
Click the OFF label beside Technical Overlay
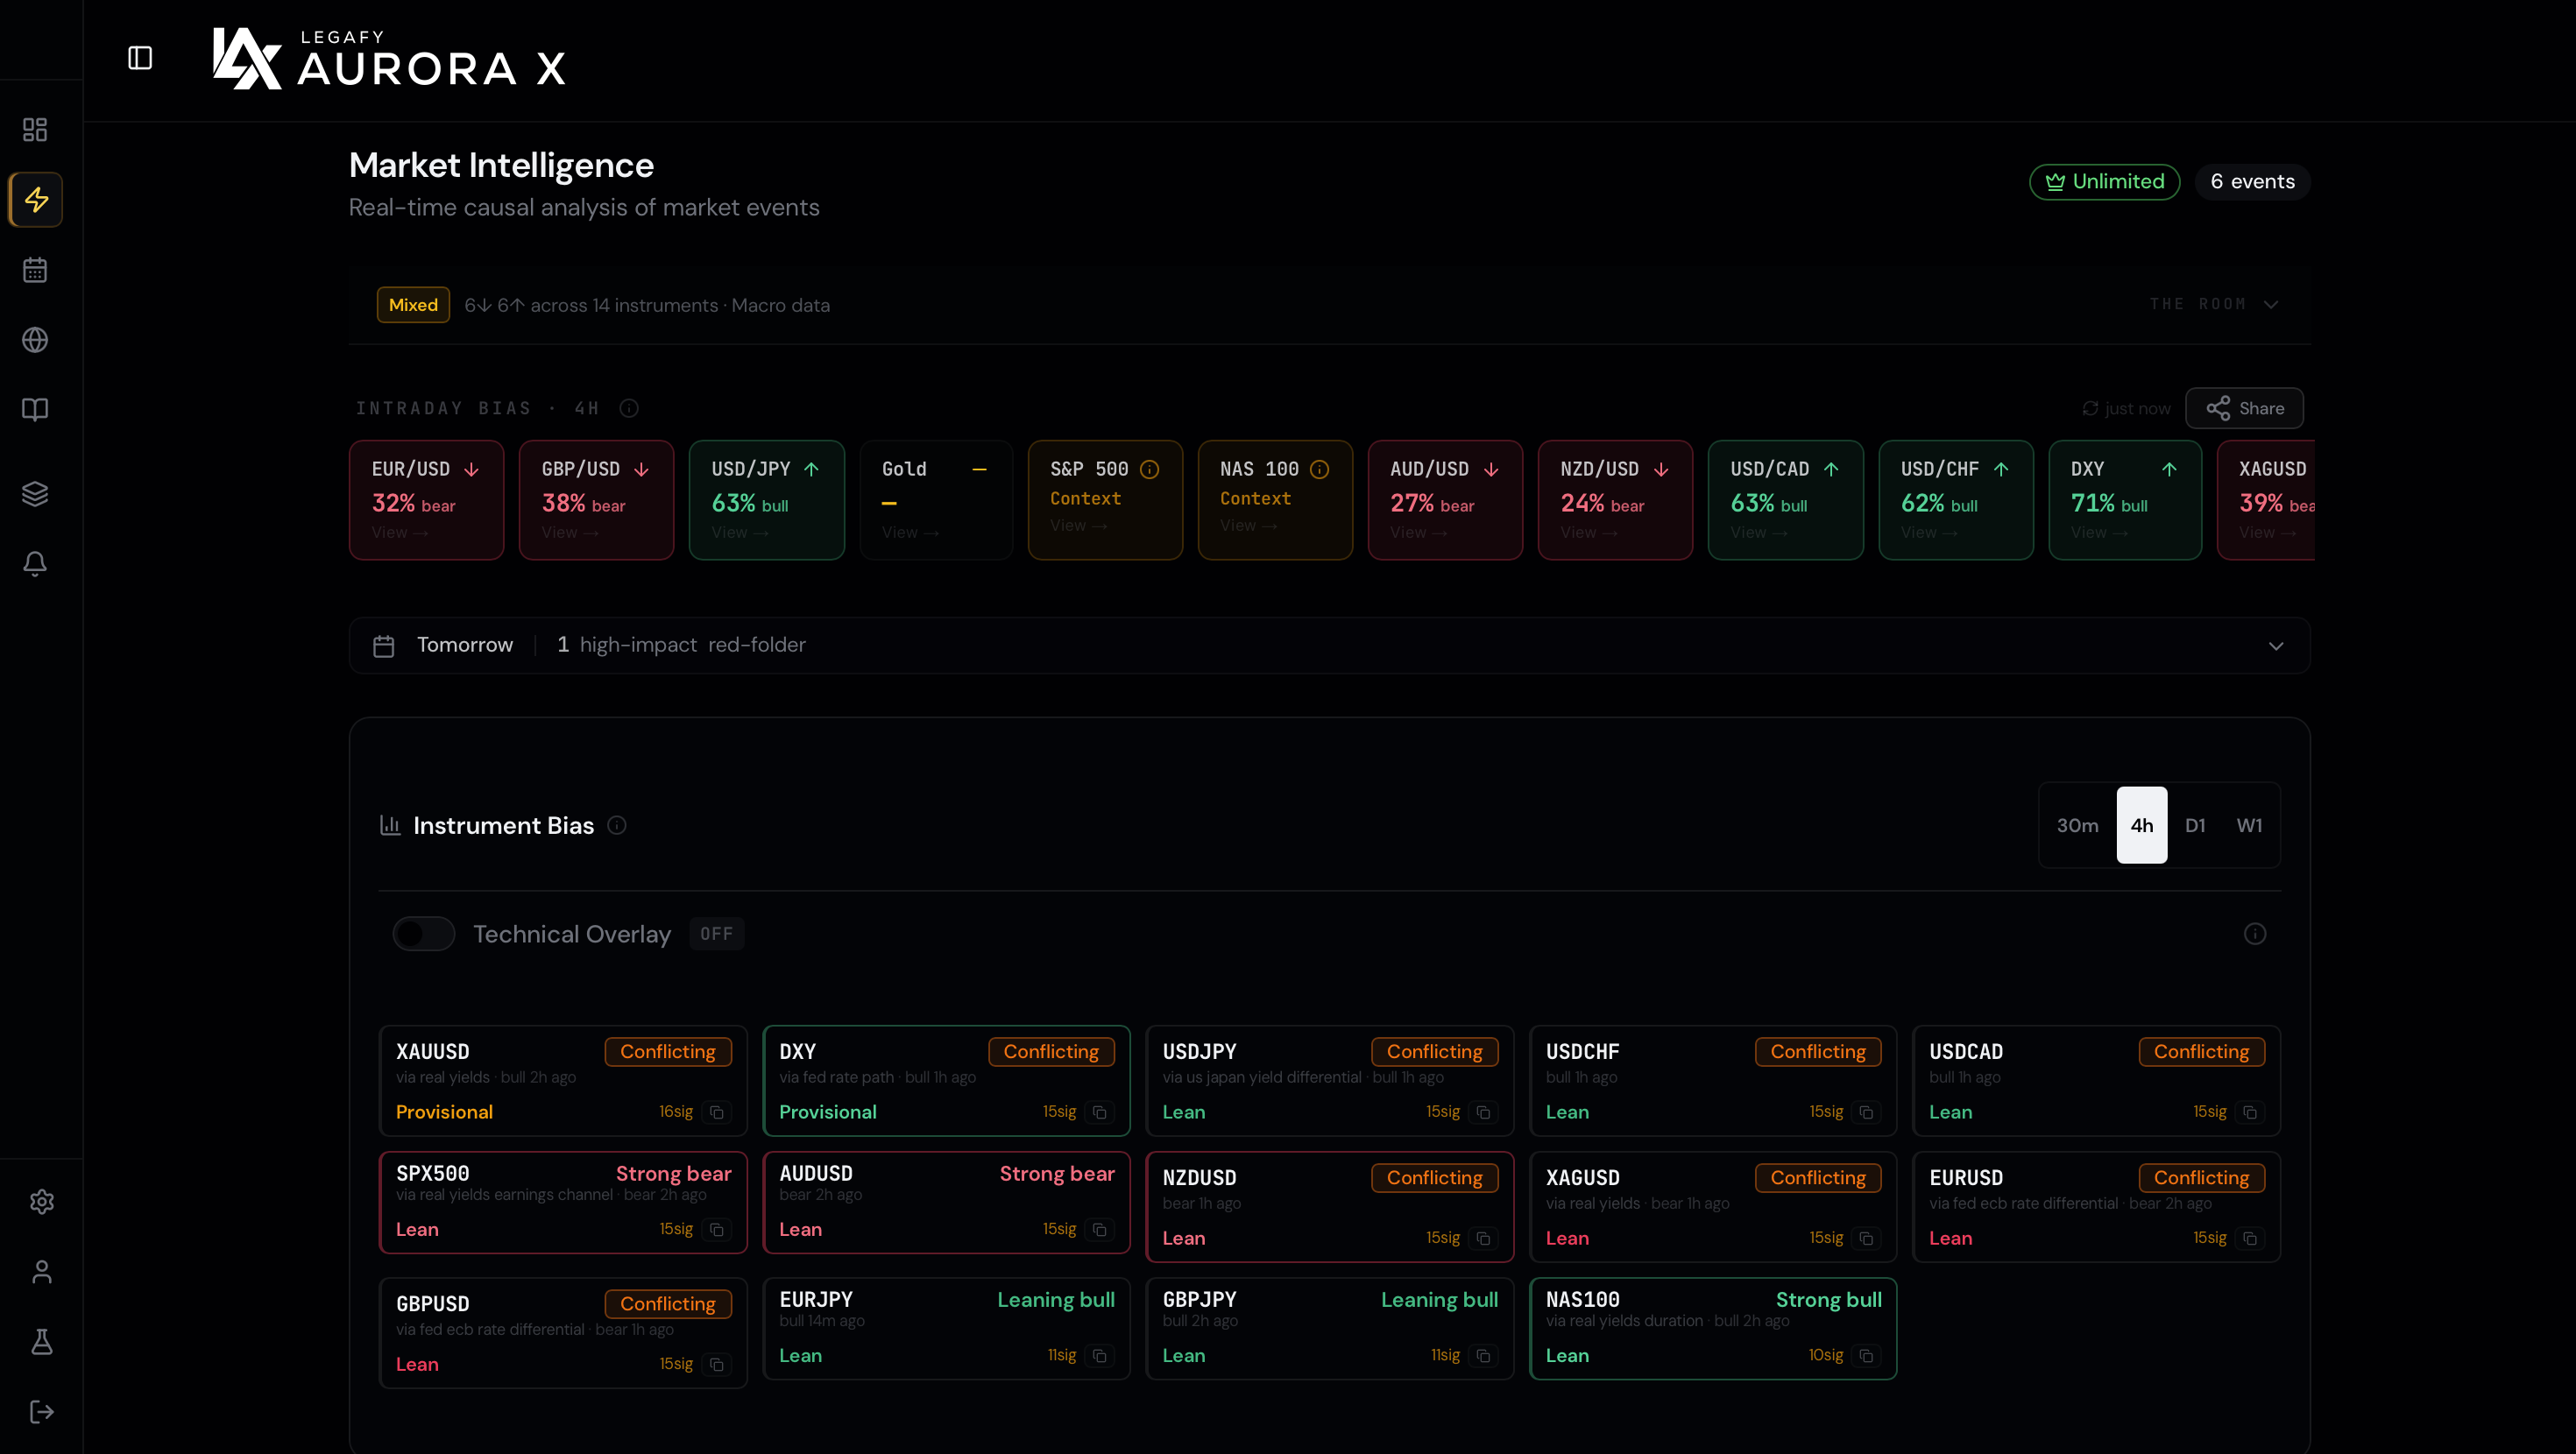point(717,934)
